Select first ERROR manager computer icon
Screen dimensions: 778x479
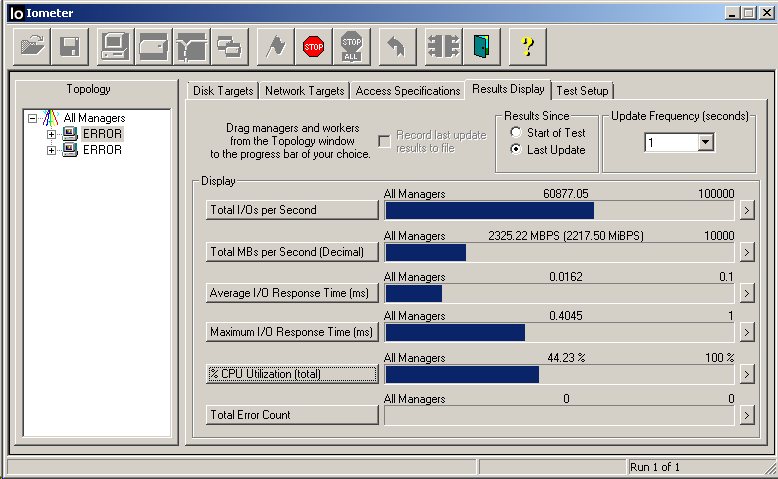tap(70, 134)
